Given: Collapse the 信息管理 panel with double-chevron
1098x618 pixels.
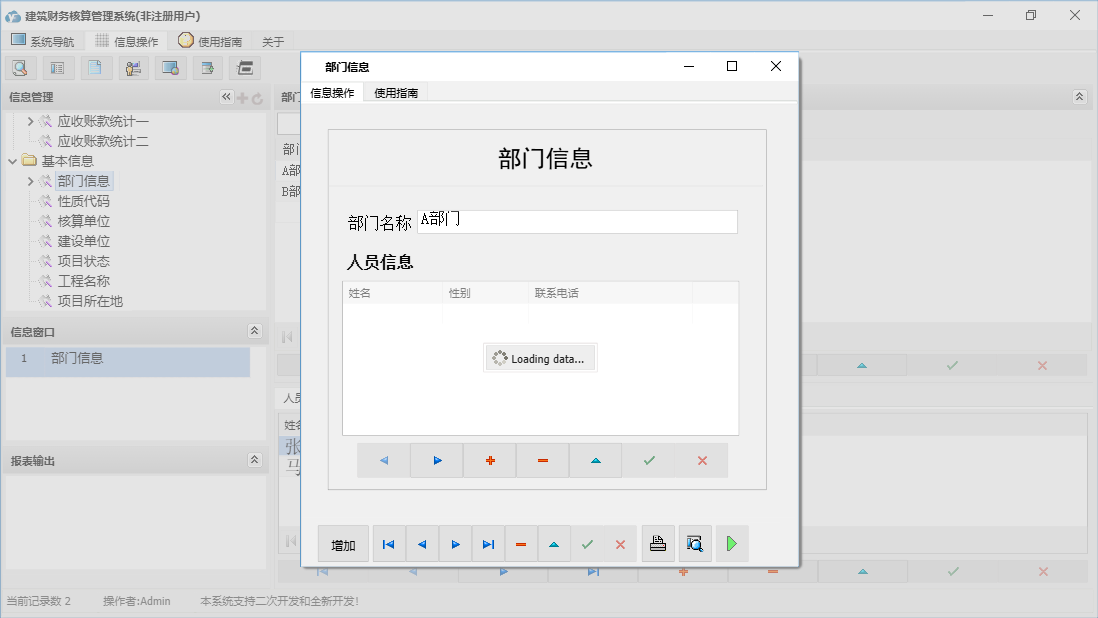Looking at the screenshot, I should [x=226, y=97].
